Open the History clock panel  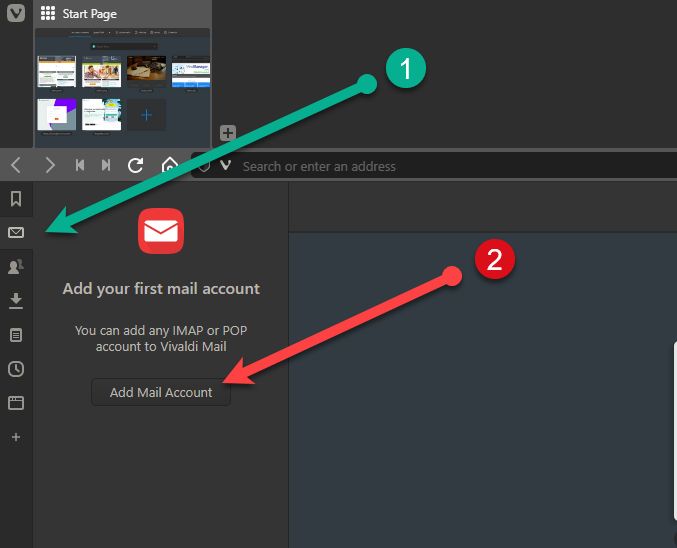tap(16, 369)
